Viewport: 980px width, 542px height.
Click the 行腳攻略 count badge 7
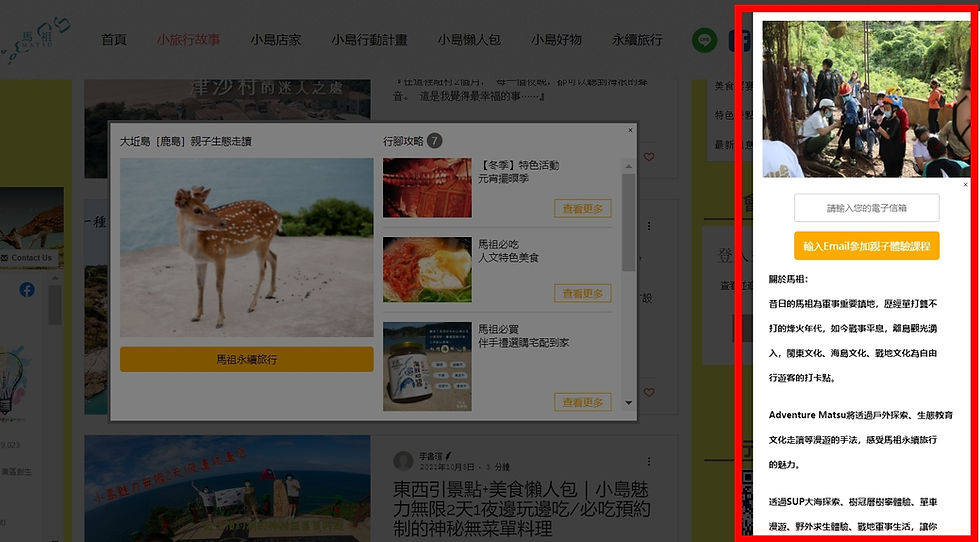coord(434,141)
